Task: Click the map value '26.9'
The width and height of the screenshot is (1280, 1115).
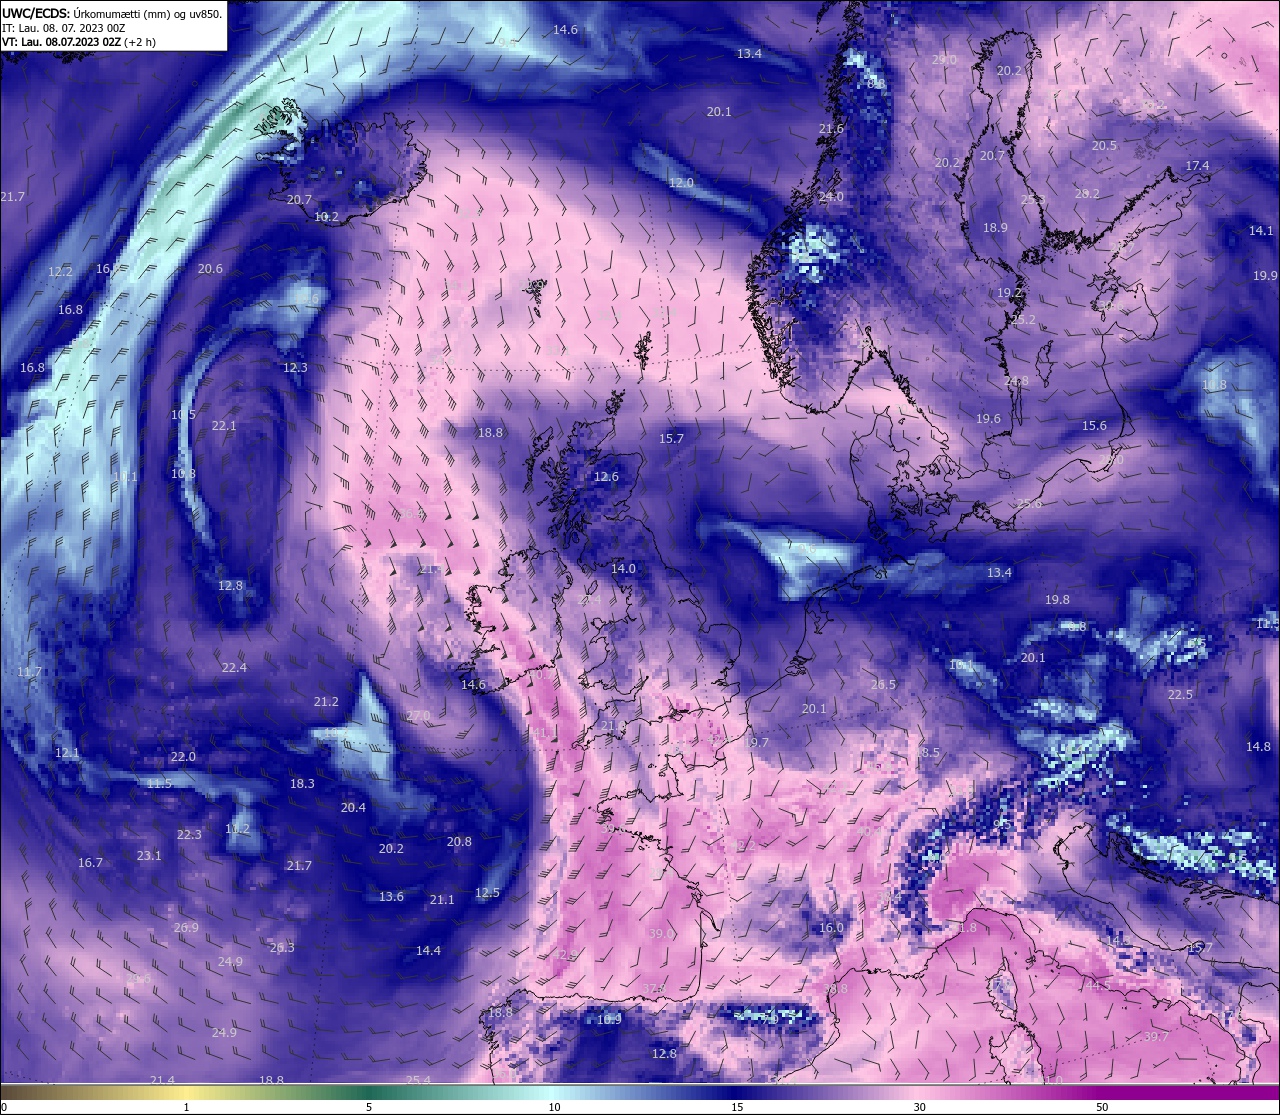Action: (x=186, y=928)
